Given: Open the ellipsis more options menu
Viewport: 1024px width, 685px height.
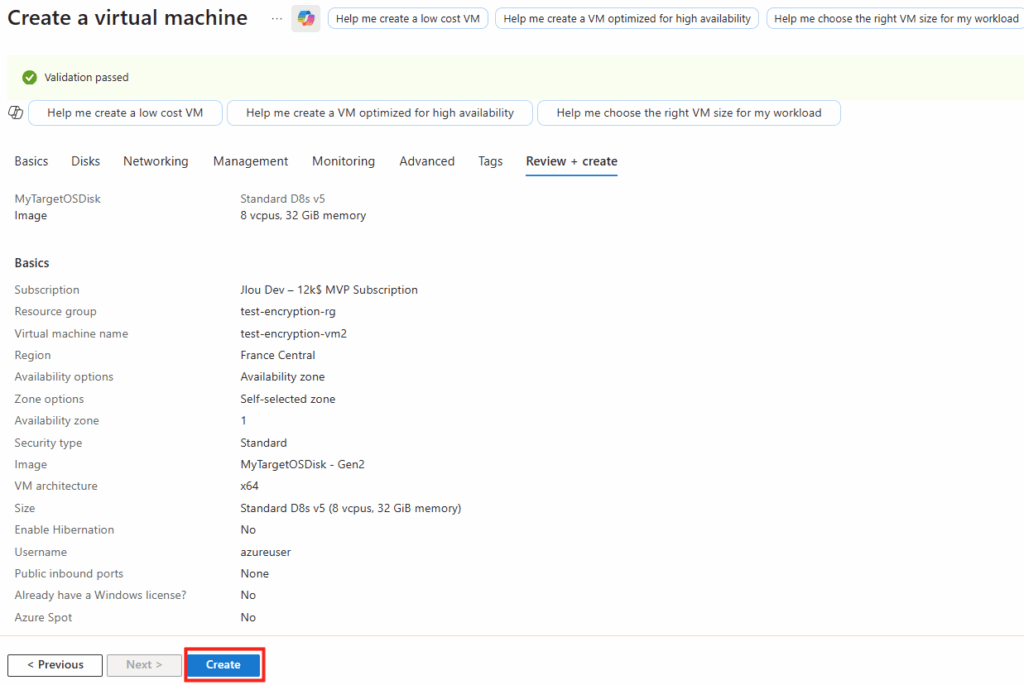Looking at the screenshot, I should pos(277,18).
